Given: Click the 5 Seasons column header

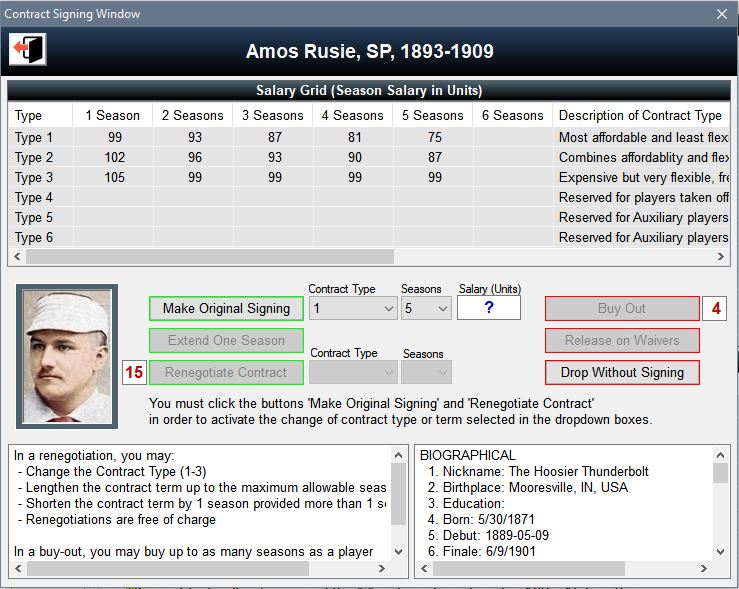Looking at the screenshot, I should tap(432, 116).
